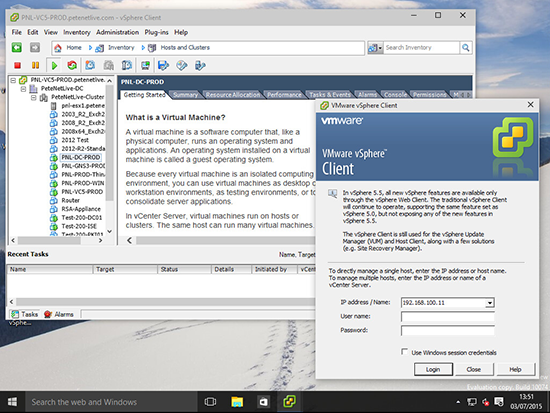The width and height of the screenshot is (550, 413).
Task: Click the Reset virtual machine icon
Action: tap(72, 65)
